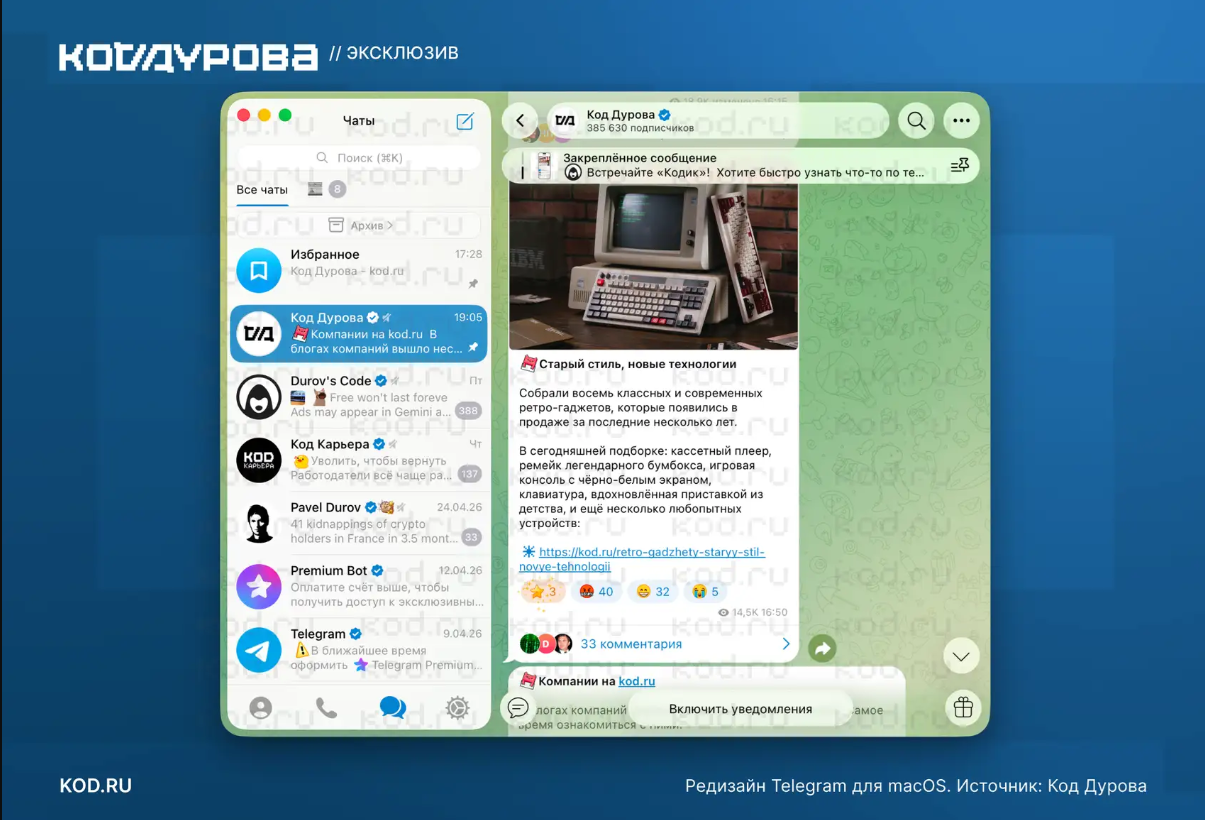
Task: Open the 33 комментария thread
Action: pos(654,644)
